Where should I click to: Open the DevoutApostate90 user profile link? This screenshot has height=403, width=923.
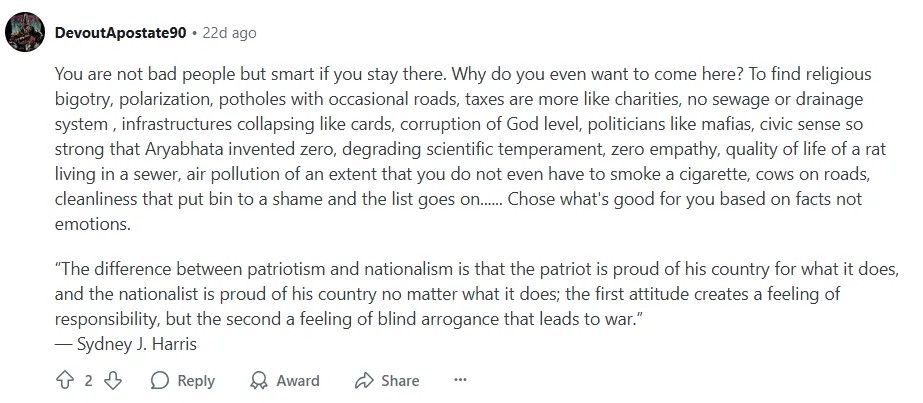coord(120,32)
